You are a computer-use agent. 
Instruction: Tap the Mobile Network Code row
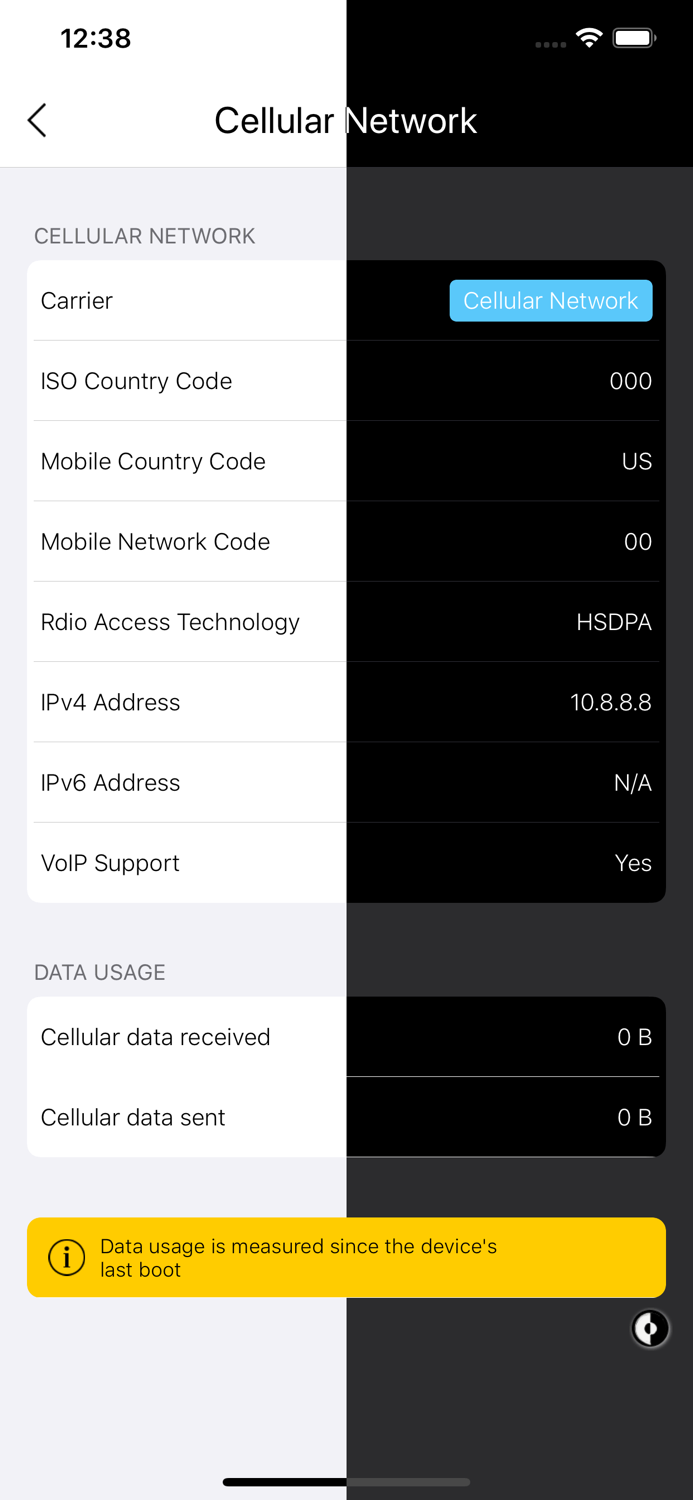click(346, 541)
